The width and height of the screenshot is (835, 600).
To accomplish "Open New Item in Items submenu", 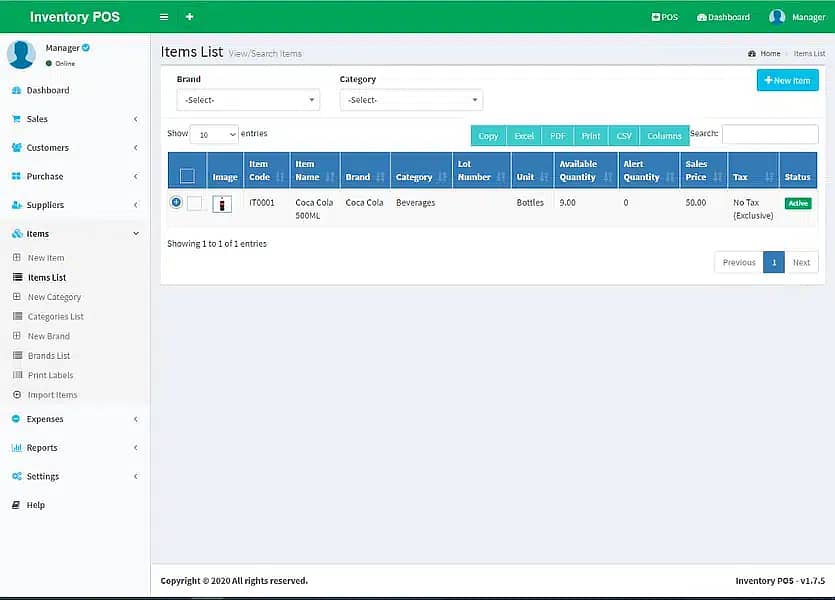I will 46,258.
